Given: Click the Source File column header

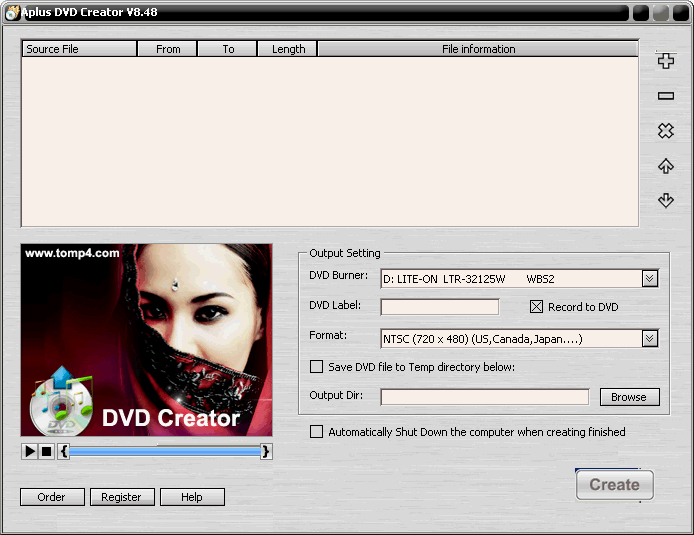Looking at the screenshot, I should [x=79, y=49].
